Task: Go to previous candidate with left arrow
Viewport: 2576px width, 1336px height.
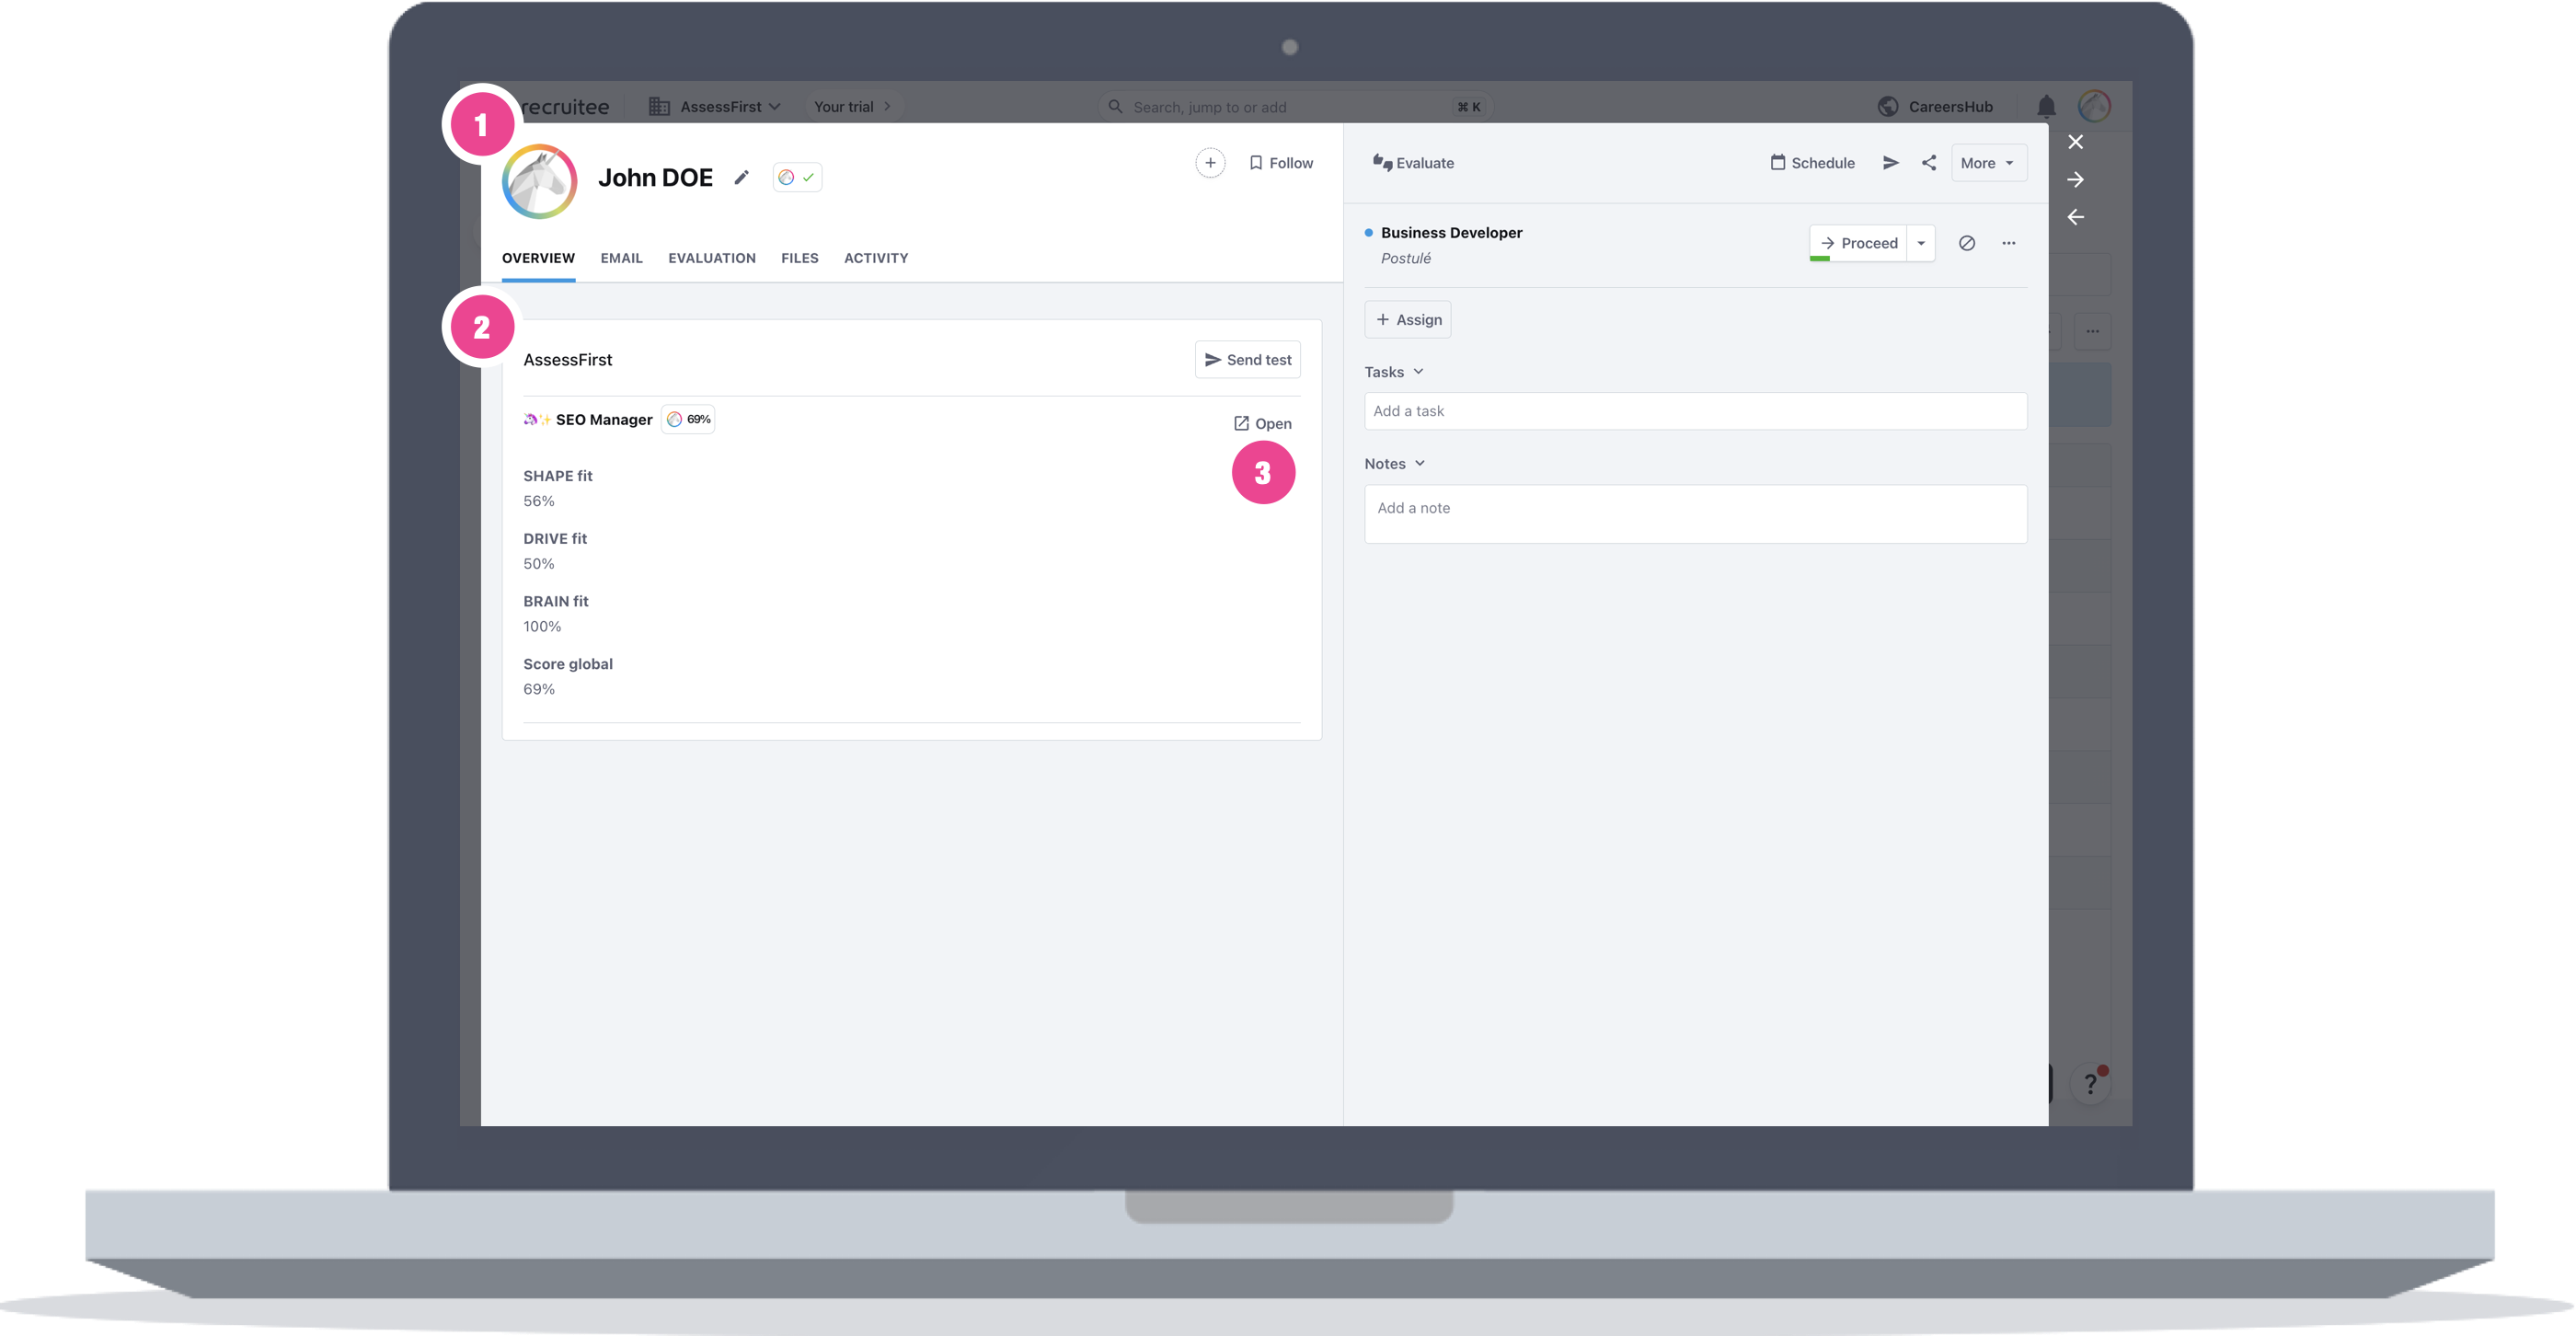Action: [x=2076, y=217]
